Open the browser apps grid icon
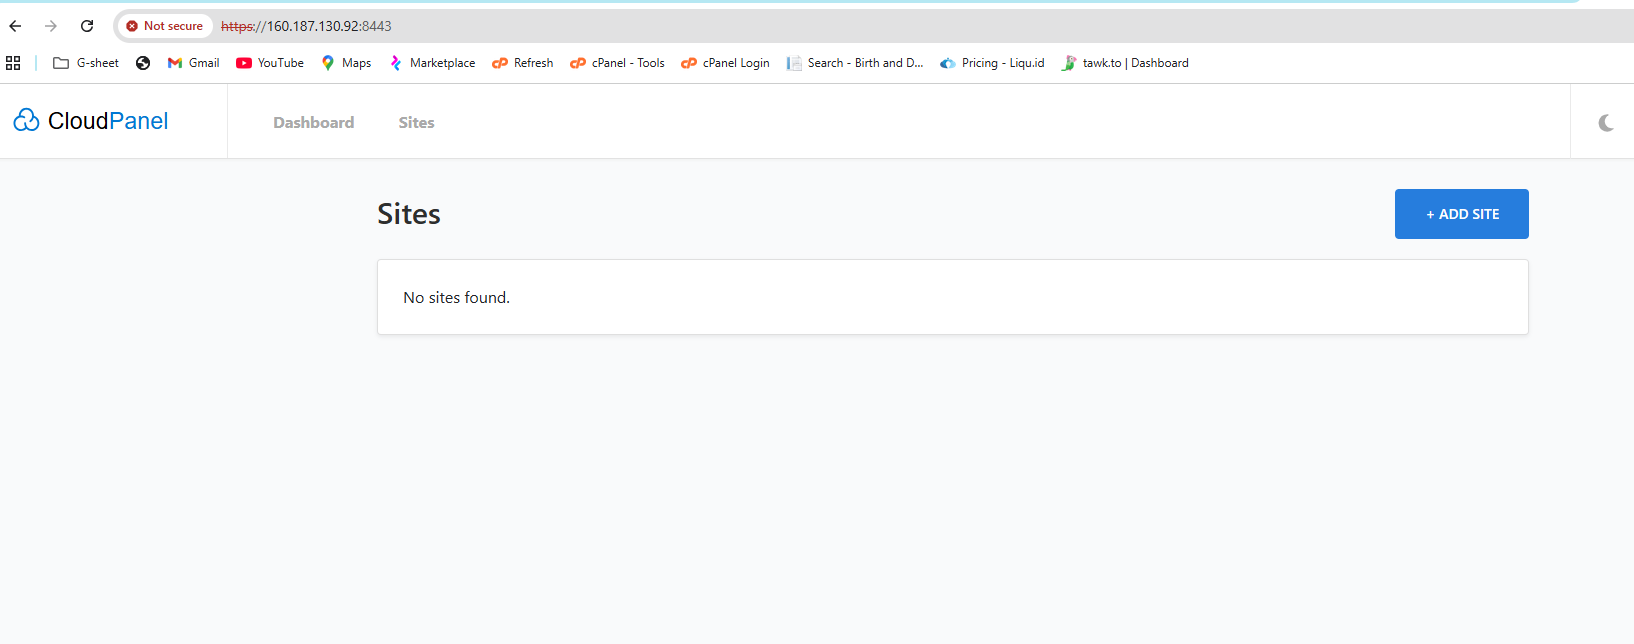The width and height of the screenshot is (1634, 644). (x=13, y=63)
